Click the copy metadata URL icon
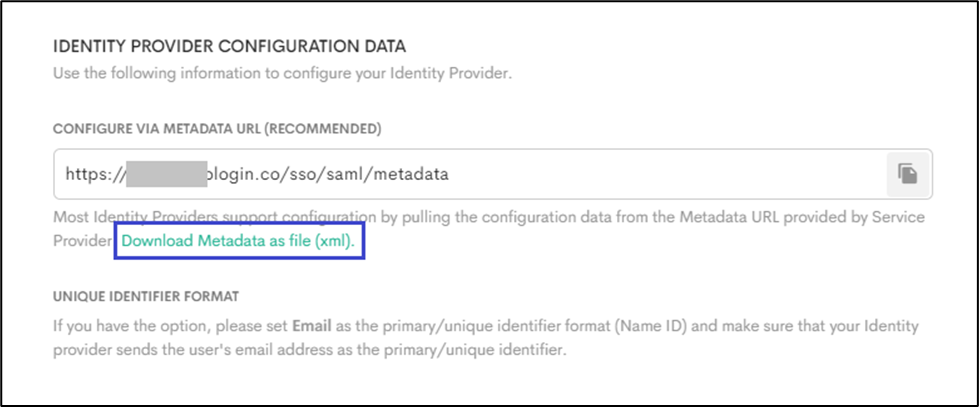The image size is (979, 407). [907, 174]
